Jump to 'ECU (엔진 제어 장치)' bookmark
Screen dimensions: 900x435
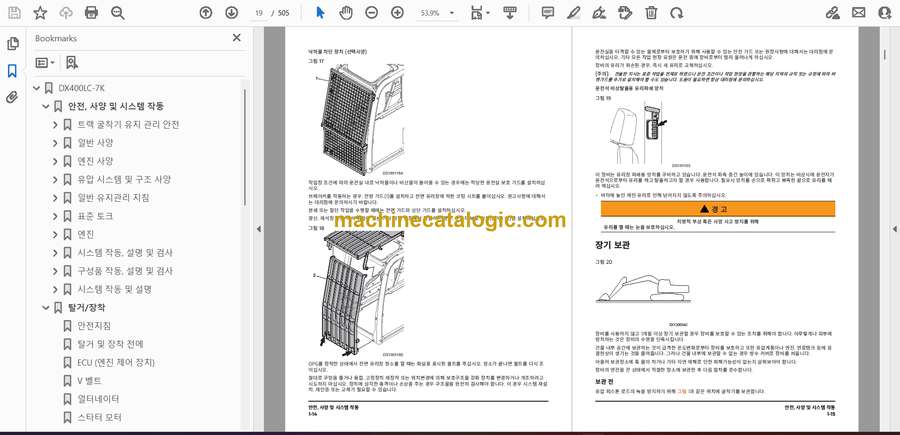click(x=116, y=362)
